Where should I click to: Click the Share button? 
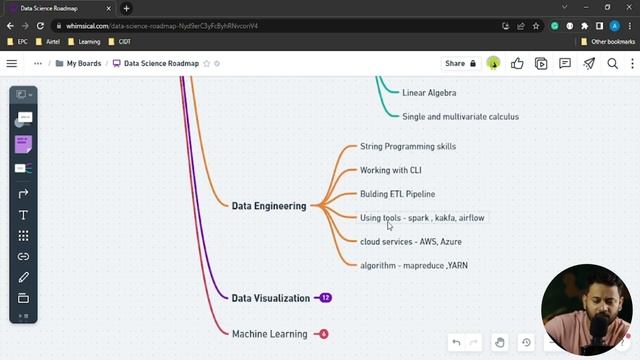[460, 64]
